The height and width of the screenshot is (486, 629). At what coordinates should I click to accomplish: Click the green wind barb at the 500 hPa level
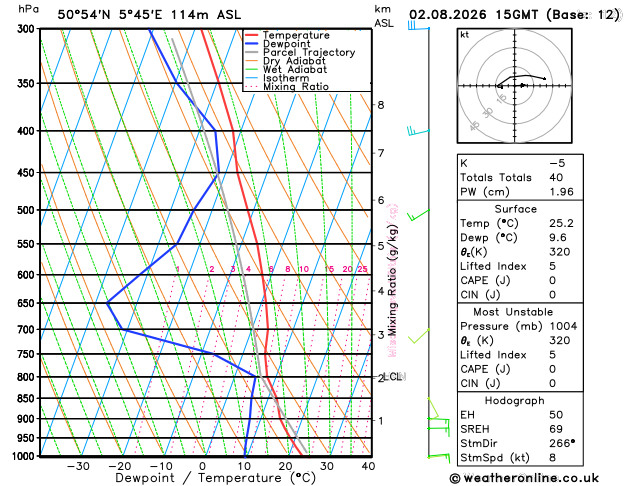point(418,215)
